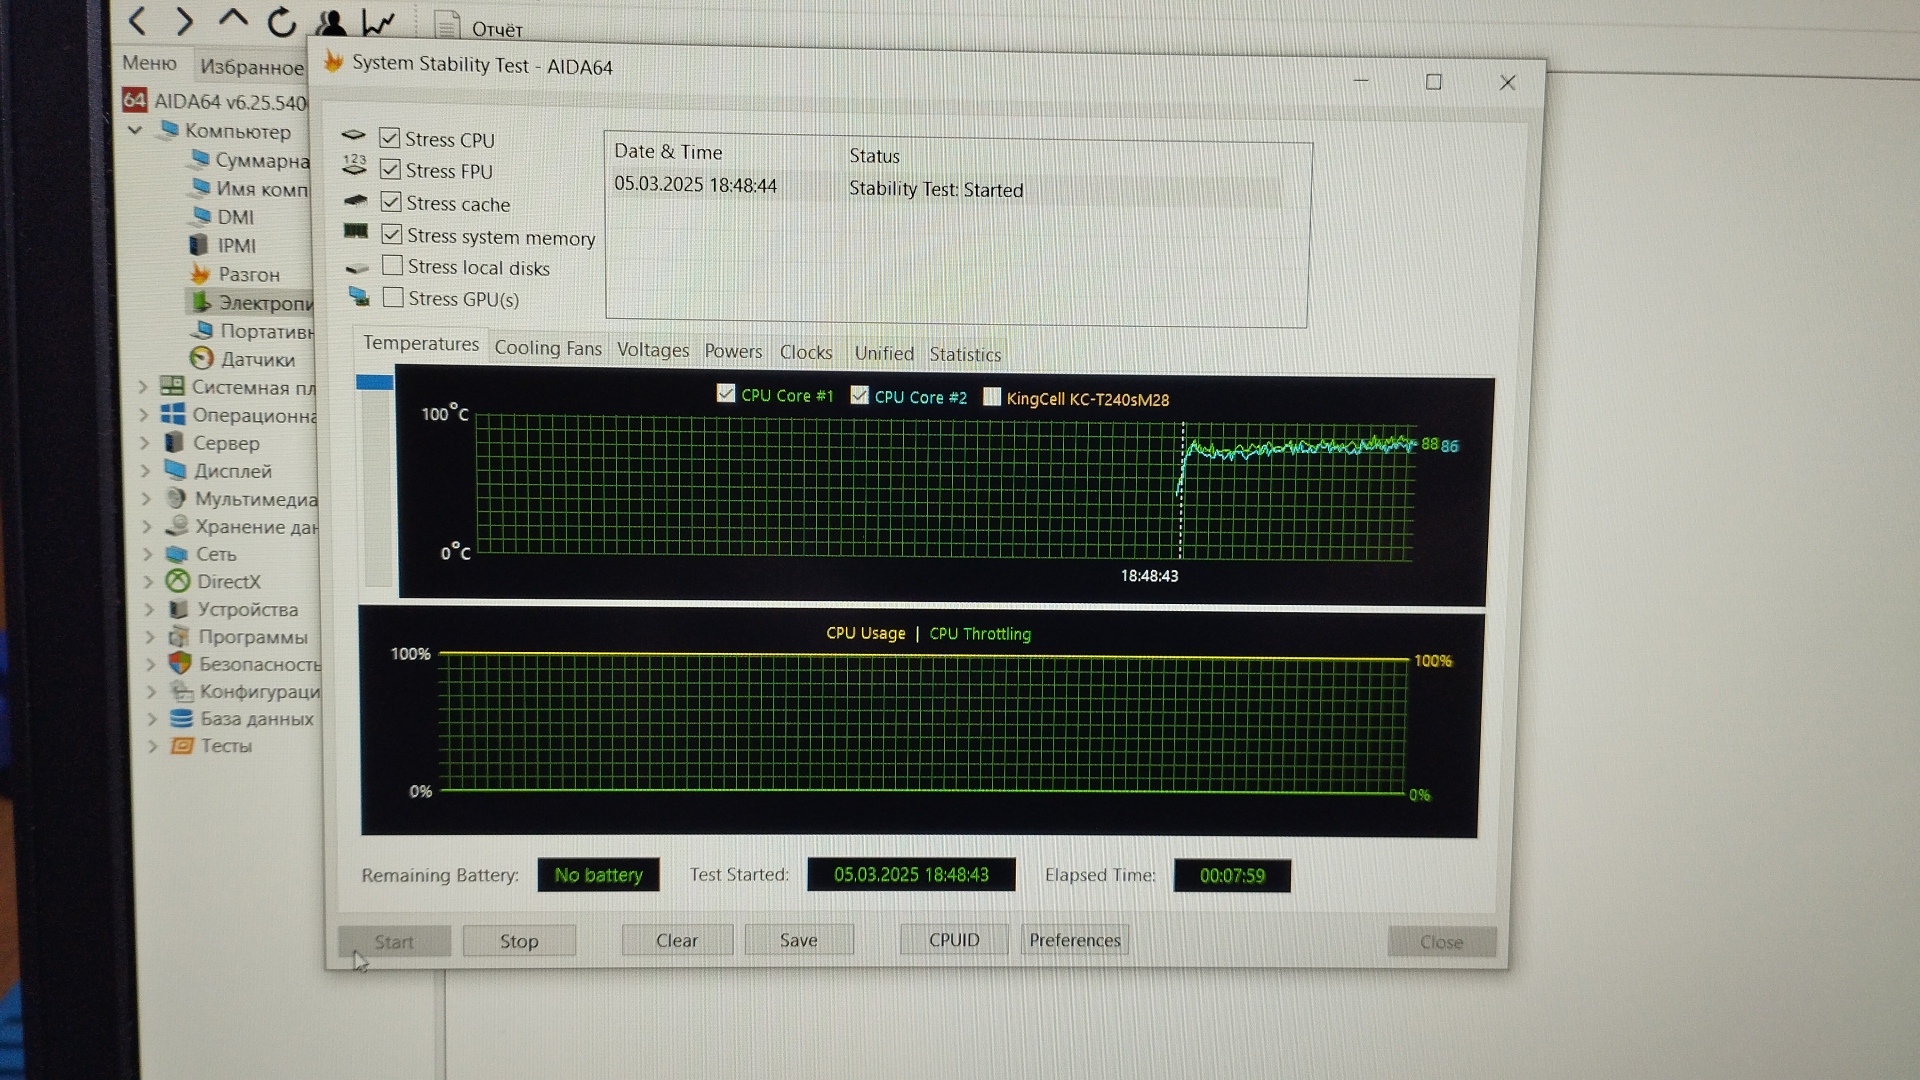Expand the Хранение данных tree node
The image size is (1920, 1080).
[x=148, y=526]
